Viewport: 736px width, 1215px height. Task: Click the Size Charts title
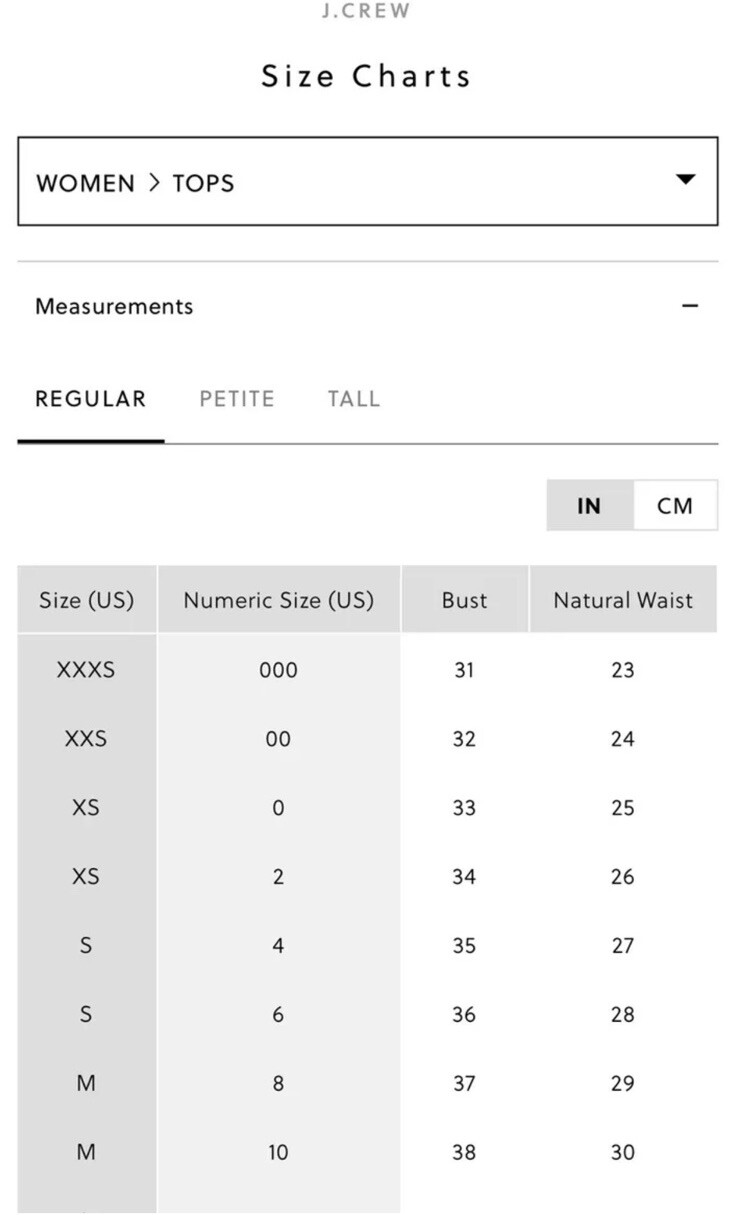[x=366, y=76]
